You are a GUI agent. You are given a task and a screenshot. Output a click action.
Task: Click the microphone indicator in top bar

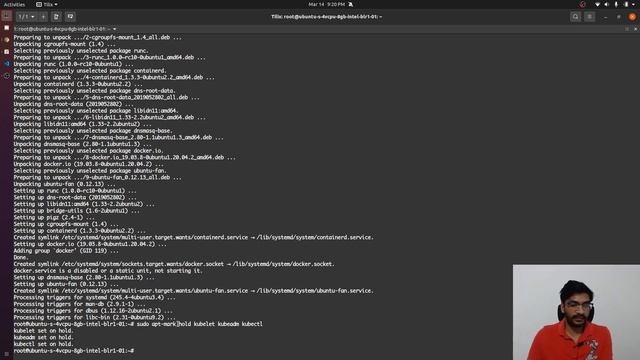pos(616,4)
